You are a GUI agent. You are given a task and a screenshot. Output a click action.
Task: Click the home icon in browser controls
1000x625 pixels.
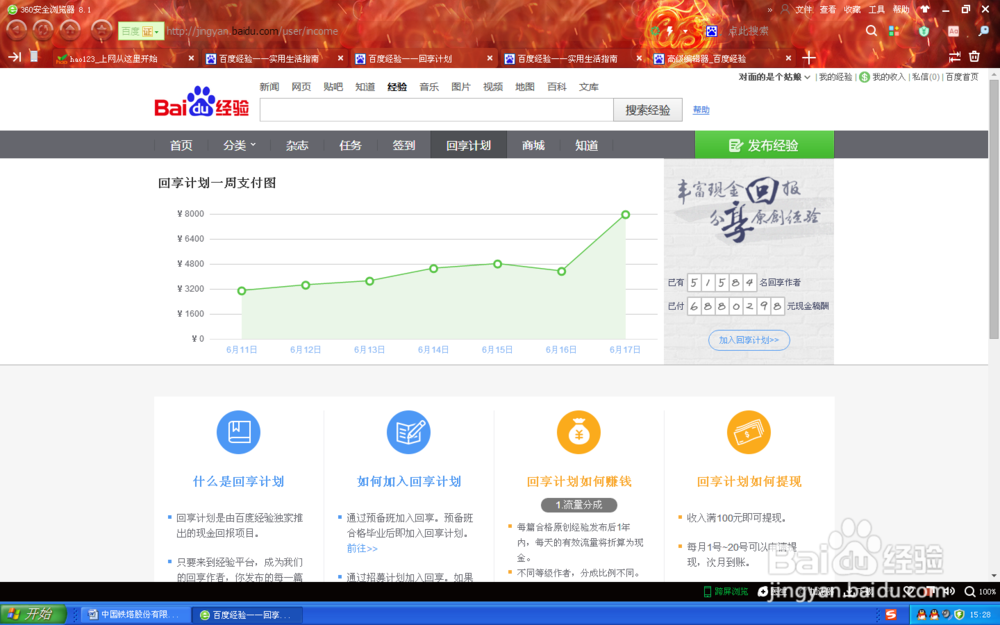pos(70,31)
